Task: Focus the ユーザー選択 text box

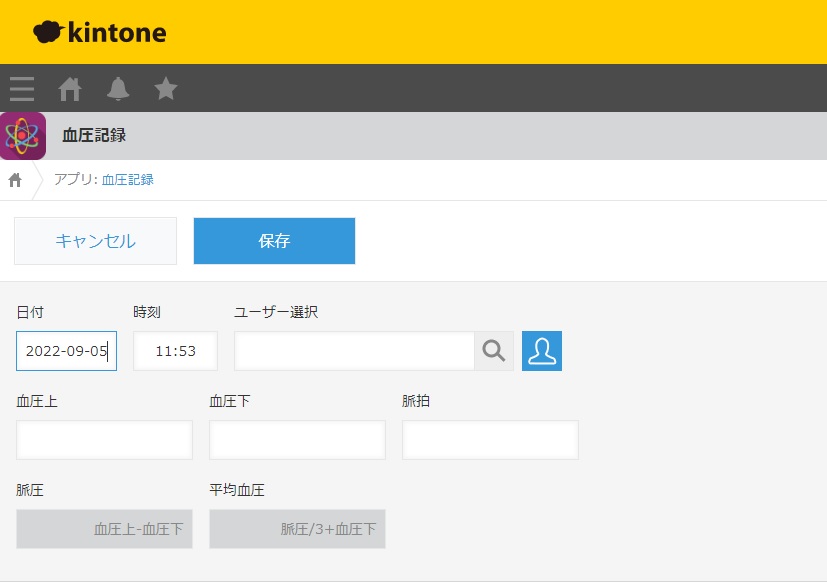Action: click(354, 351)
